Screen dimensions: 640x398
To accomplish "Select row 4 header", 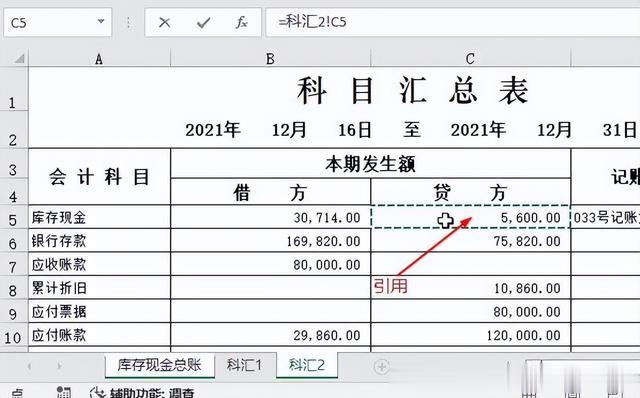I will point(13,191).
